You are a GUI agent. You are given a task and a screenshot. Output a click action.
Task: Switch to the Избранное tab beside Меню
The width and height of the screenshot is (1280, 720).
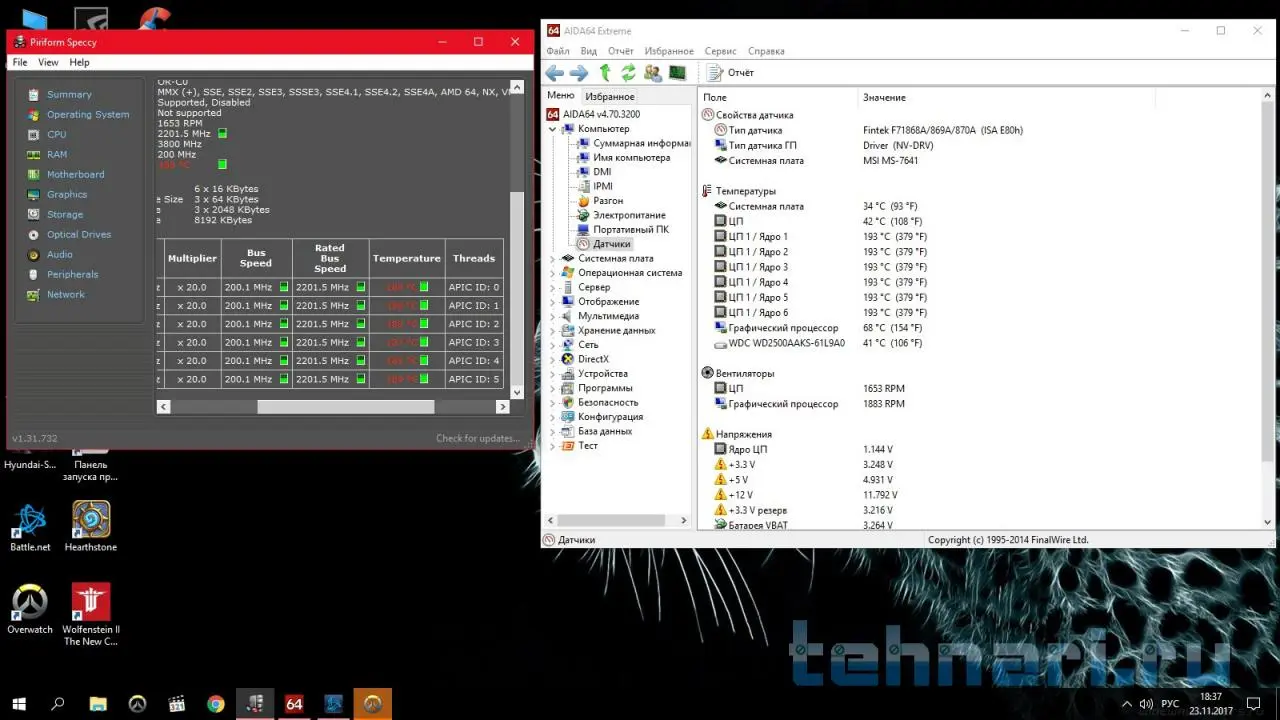pyautogui.click(x=610, y=97)
